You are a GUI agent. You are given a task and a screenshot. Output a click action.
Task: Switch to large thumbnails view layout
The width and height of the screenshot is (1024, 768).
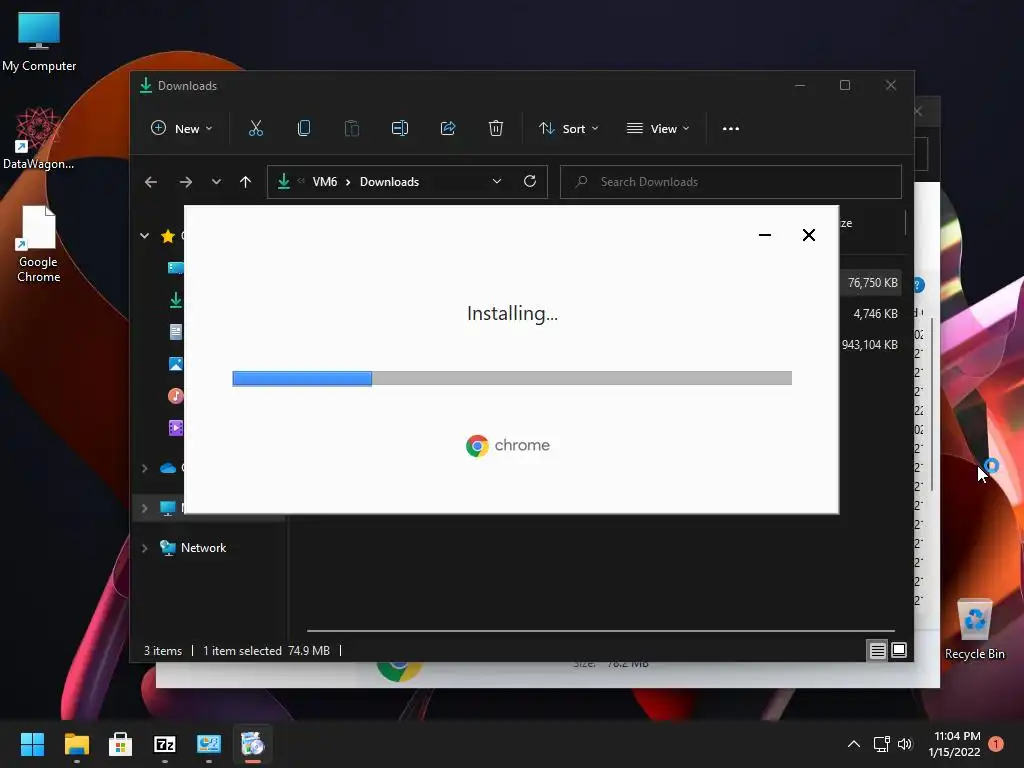[x=899, y=650]
